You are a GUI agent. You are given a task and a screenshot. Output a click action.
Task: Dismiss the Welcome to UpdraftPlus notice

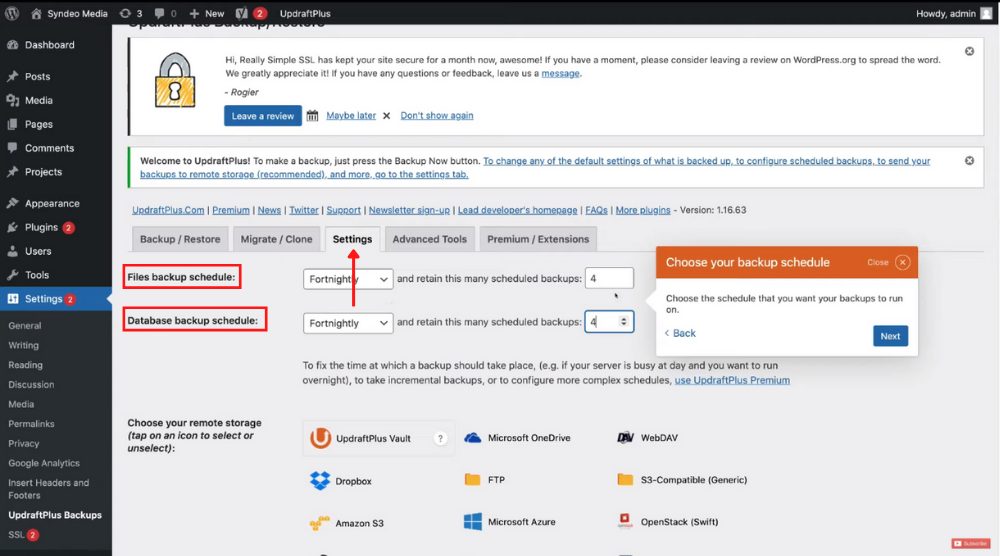969,161
